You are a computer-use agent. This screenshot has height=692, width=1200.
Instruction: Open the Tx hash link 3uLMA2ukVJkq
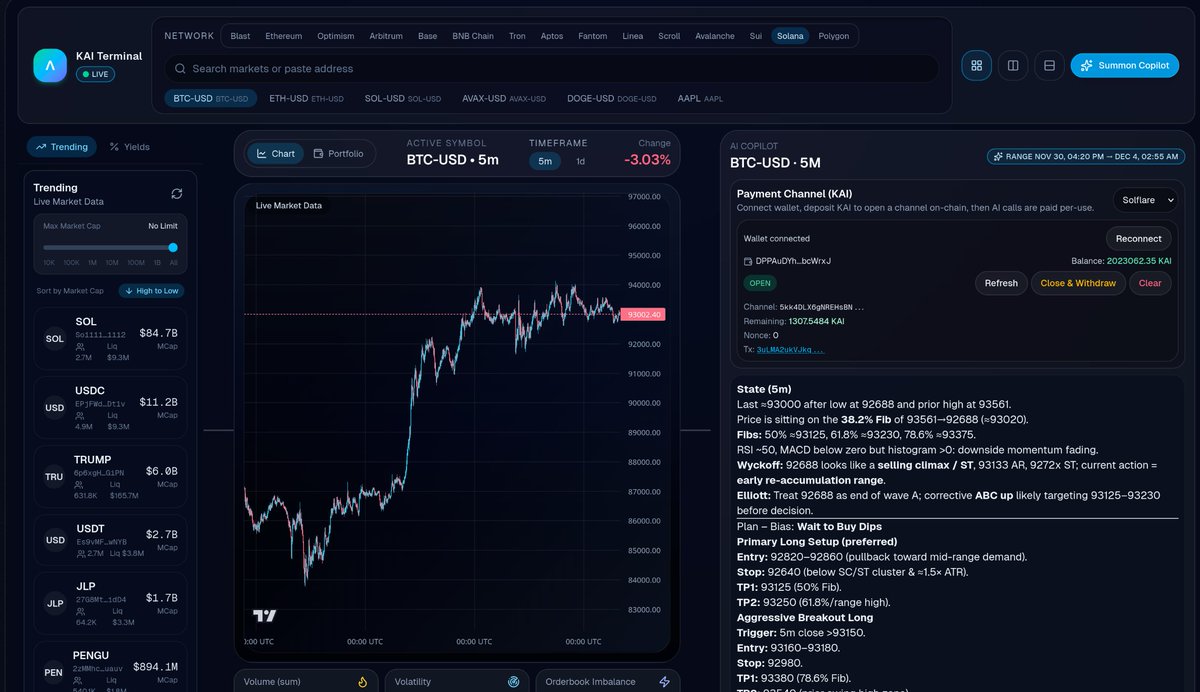point(790,350)
